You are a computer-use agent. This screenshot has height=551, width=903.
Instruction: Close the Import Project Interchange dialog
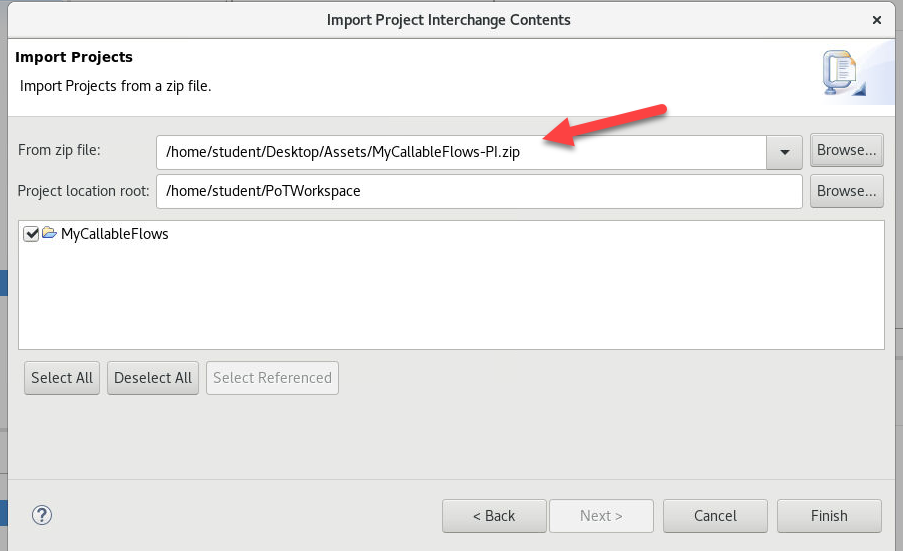pyautogui.click(x=877, y=20)
